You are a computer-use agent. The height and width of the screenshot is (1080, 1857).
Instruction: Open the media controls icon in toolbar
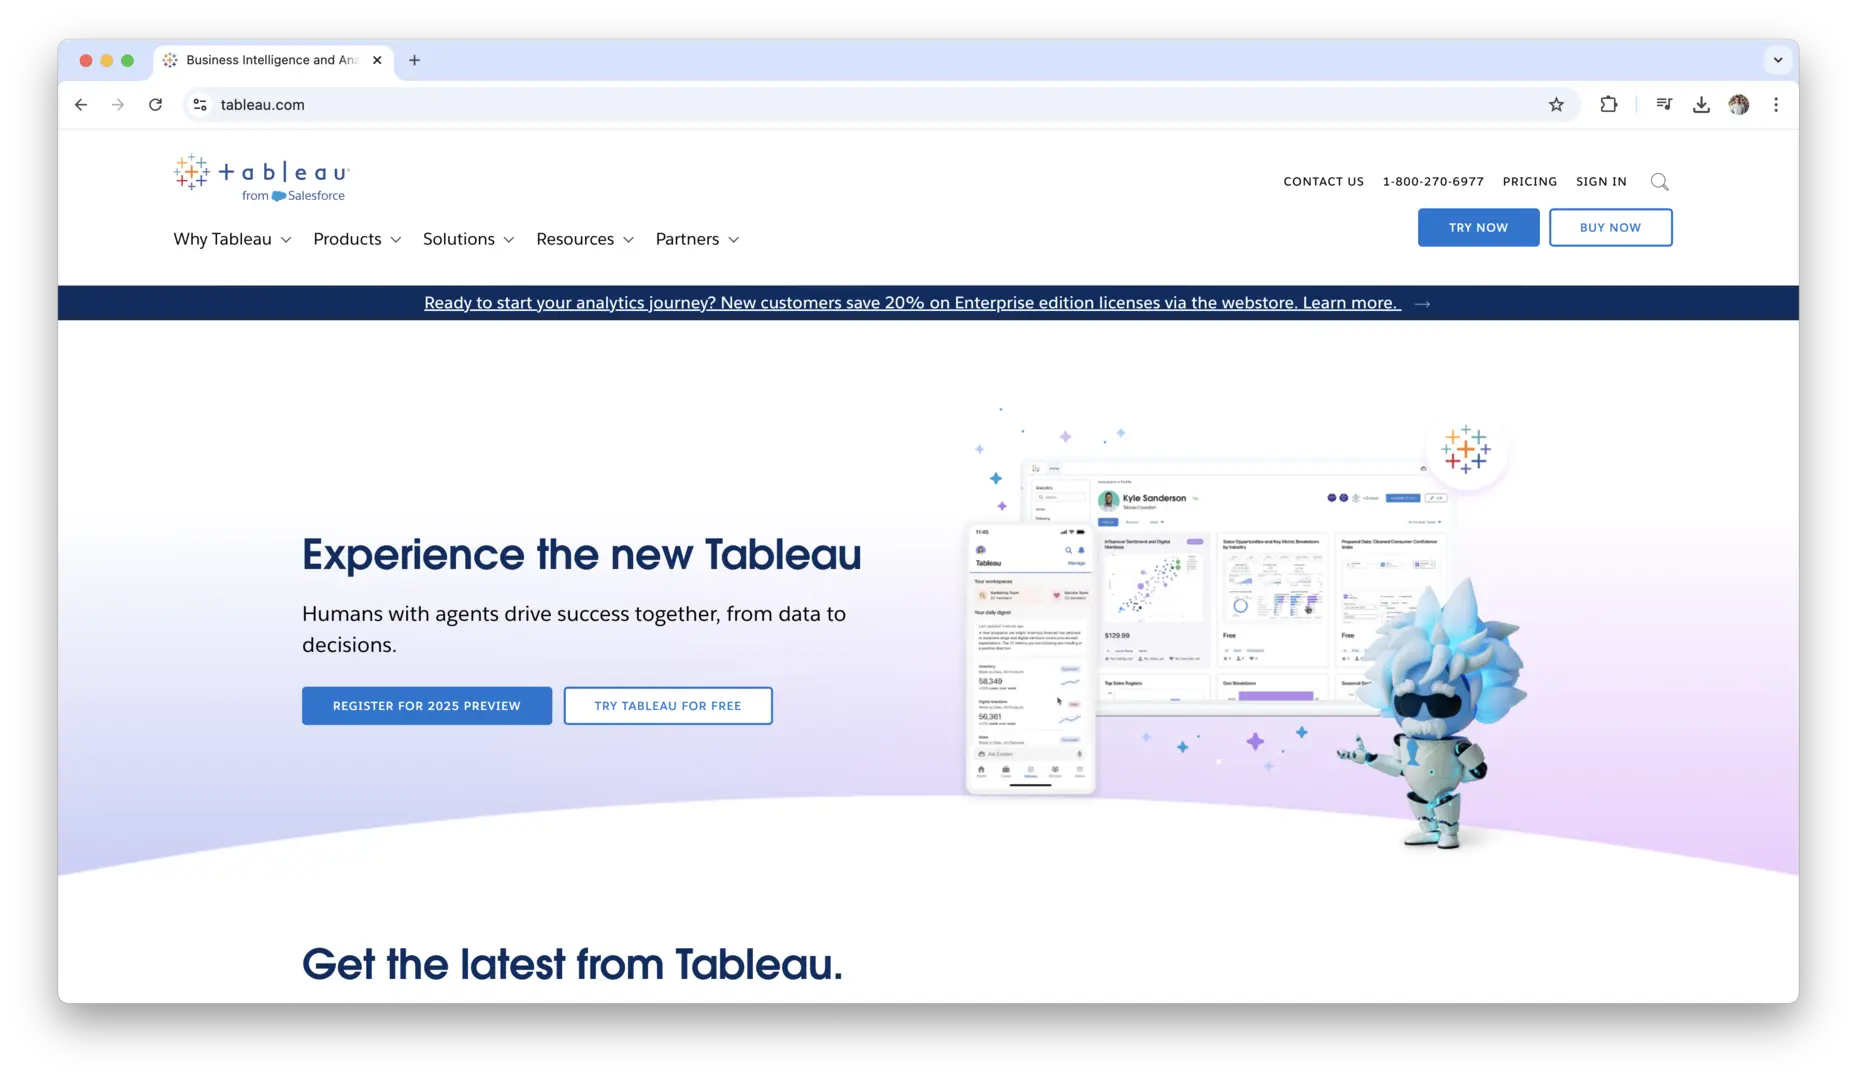1664,104
